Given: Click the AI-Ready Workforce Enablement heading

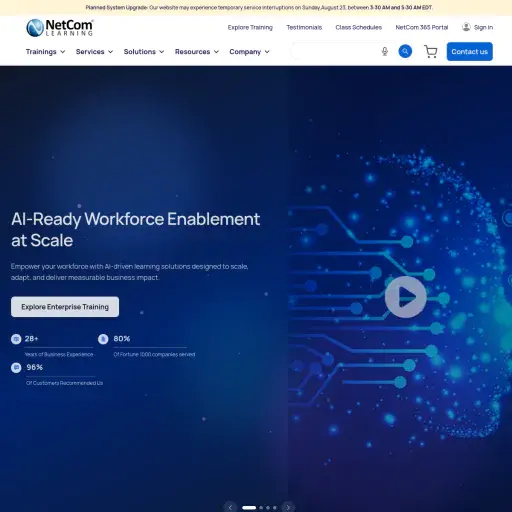Looking at the screenshot, I should tap(135, 230).
